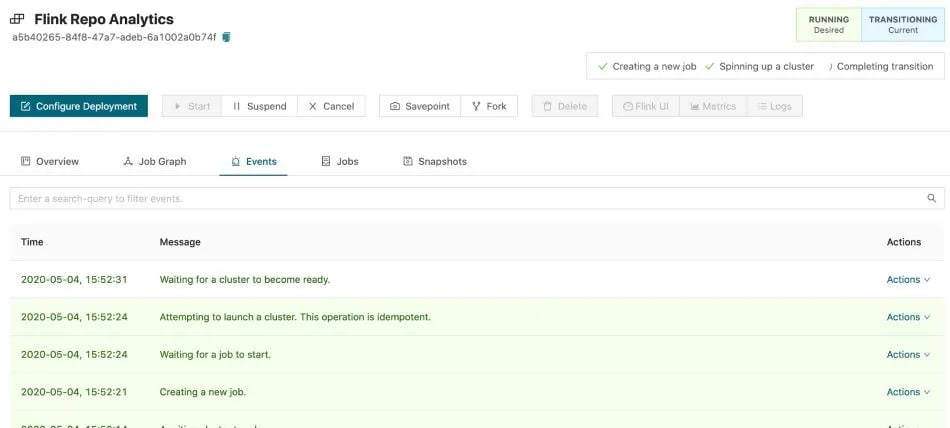Open the Flink UI button

pos(646,106)
